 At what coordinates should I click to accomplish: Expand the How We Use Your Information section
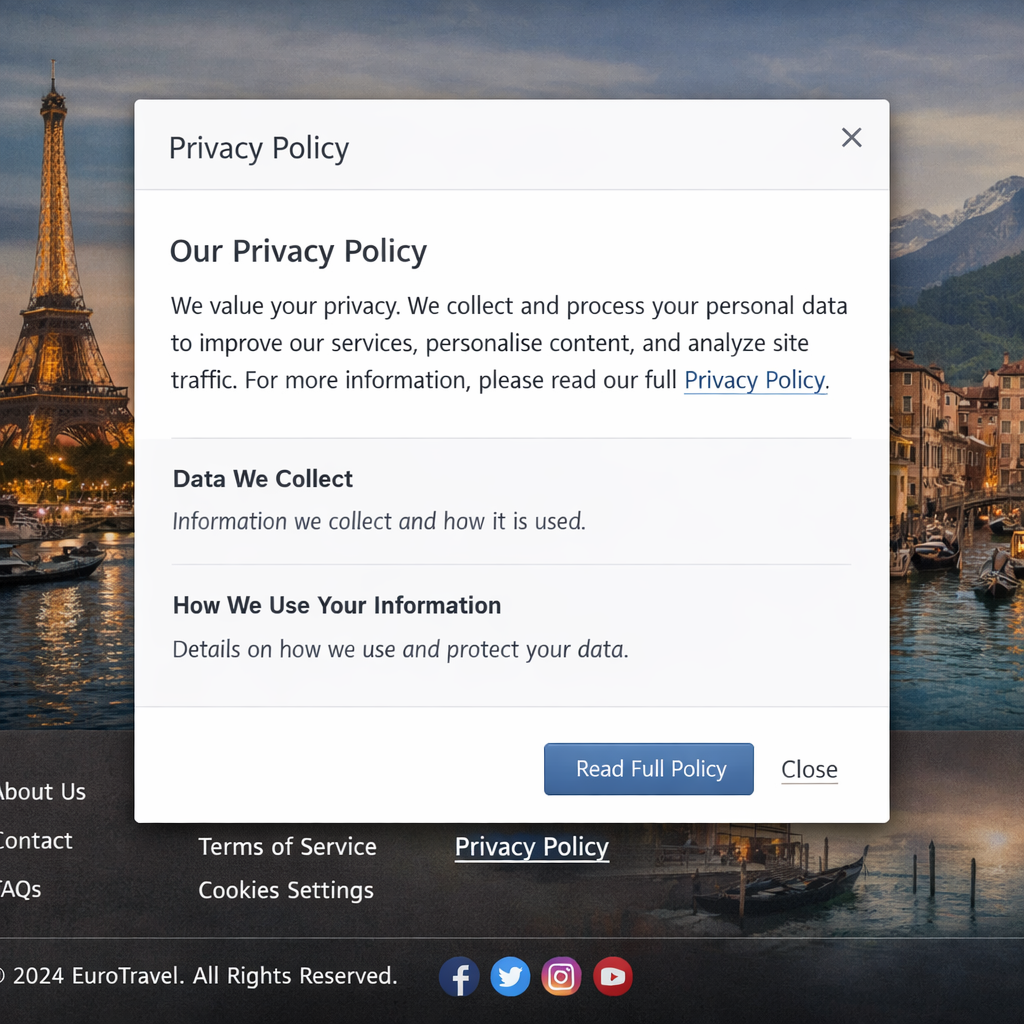coord(337,605)
